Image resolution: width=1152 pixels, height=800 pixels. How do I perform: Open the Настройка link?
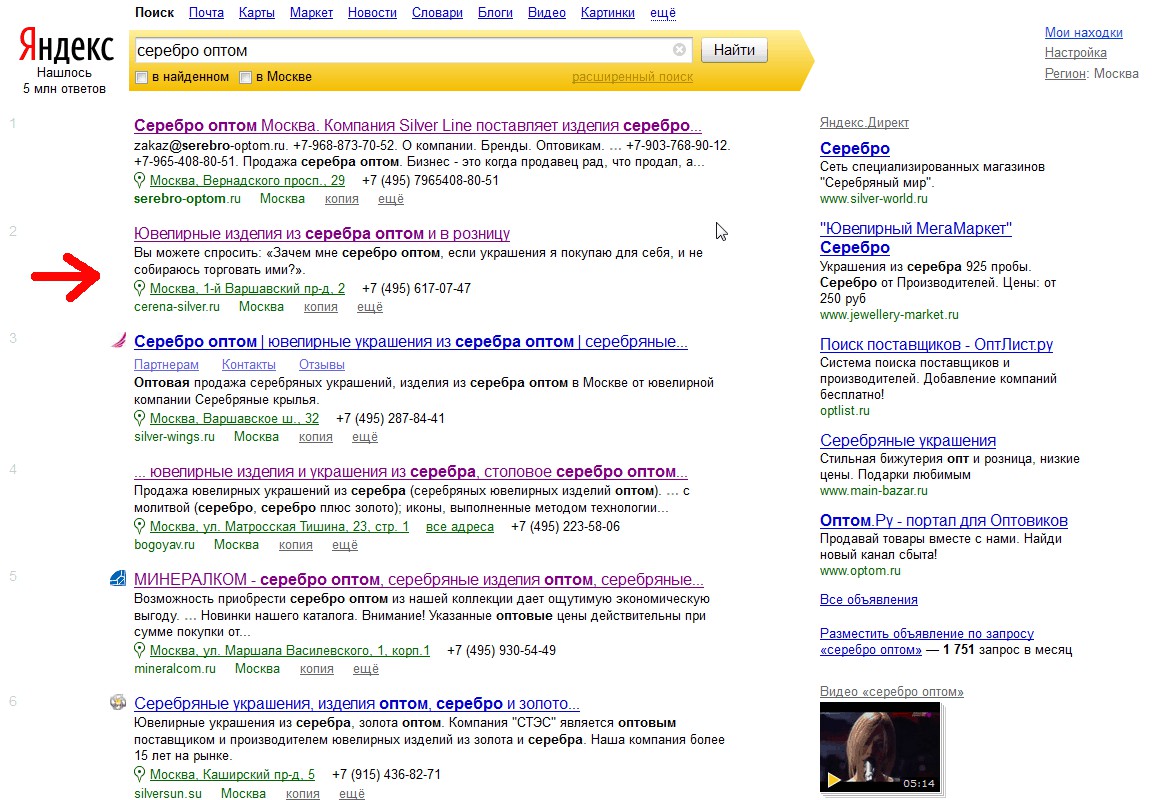[1076, 53]
